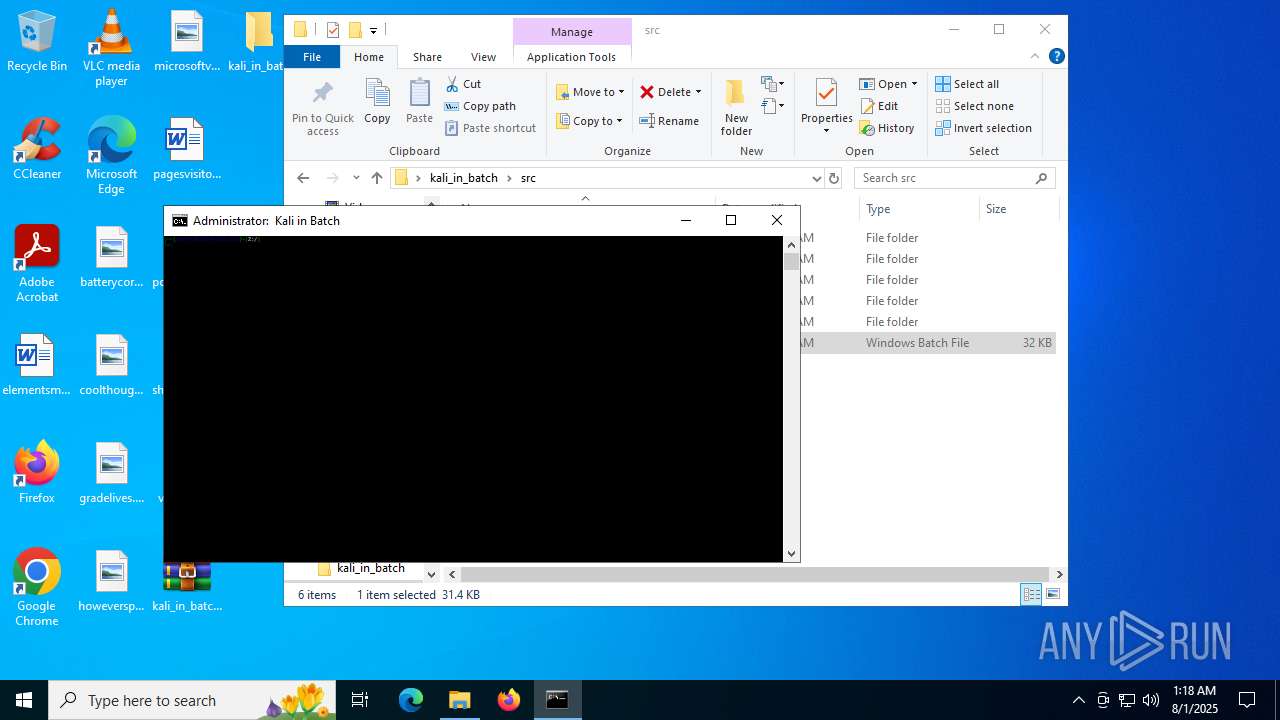Click the Size column header
The width and height of the screenshot is (1280, 720).
(x=1018, y=209)
